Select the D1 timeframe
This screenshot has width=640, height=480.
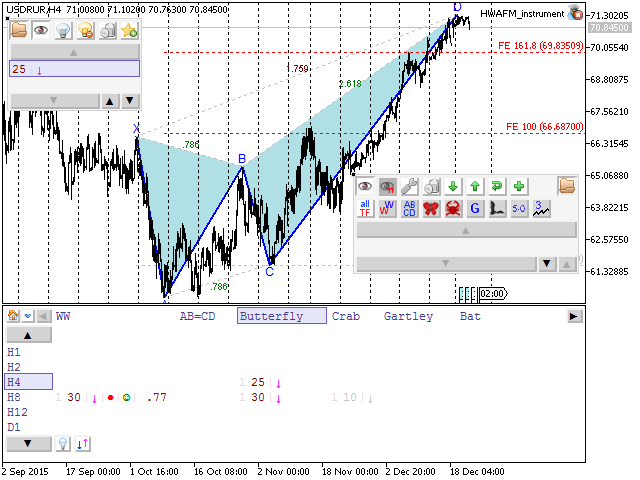point(14,427)
